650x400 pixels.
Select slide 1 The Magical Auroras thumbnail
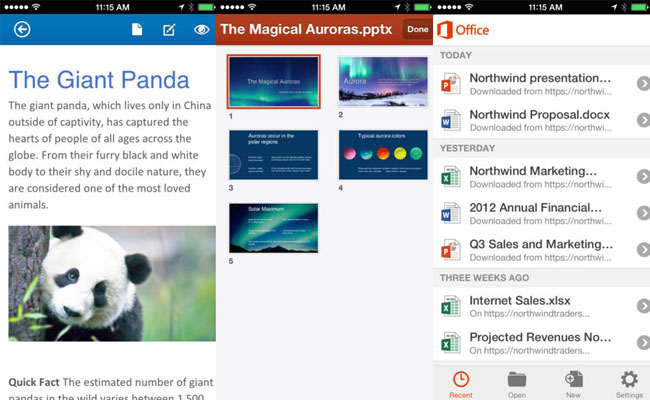coord(274,82)
